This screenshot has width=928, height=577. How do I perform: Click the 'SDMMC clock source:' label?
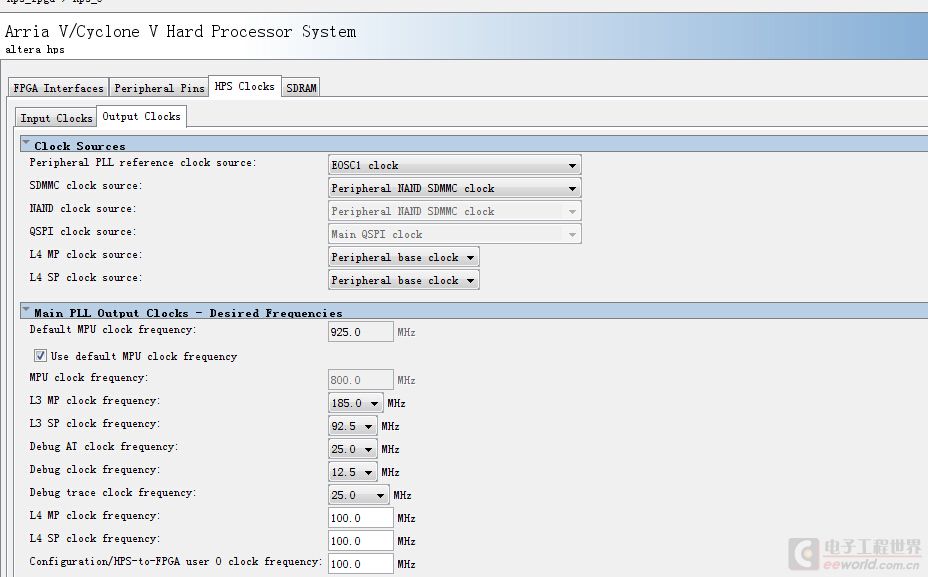pos(86,186)
